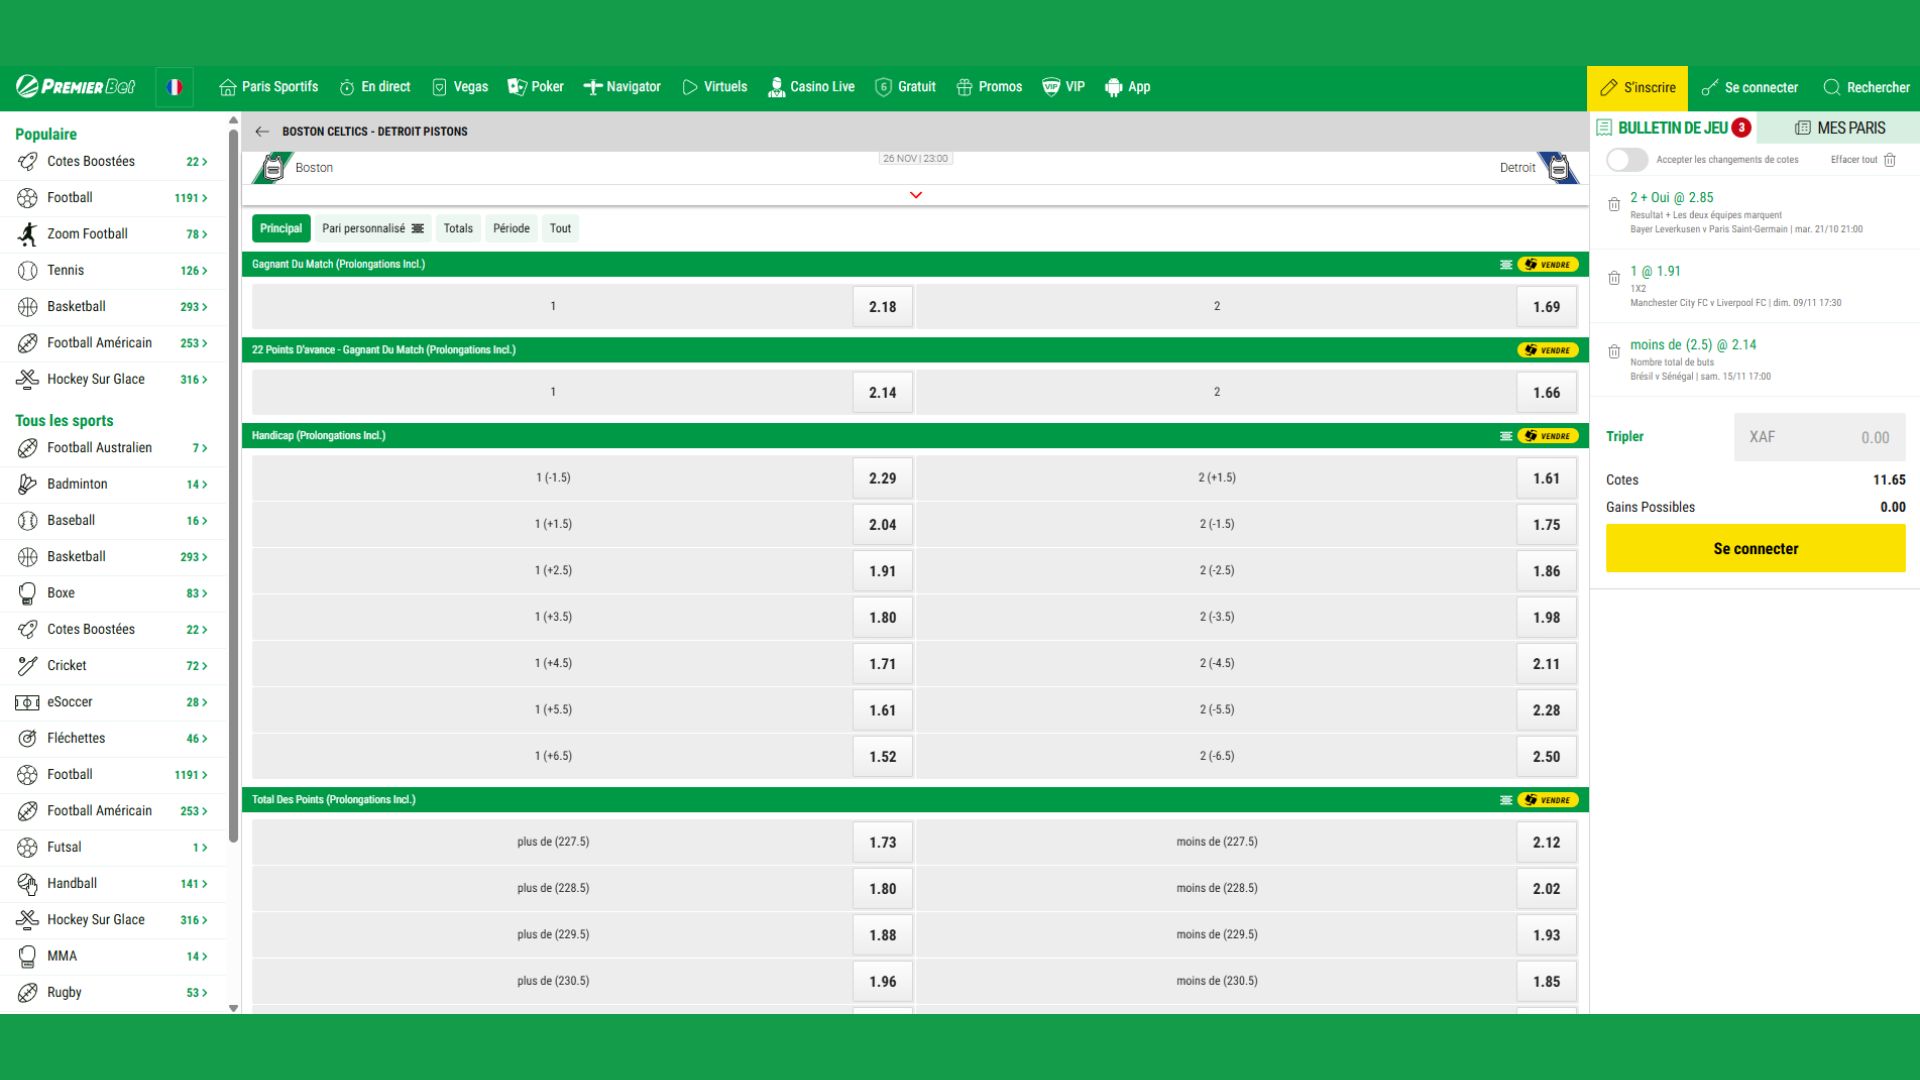Open the Totals tab
1920x1080 pixels.
pyautogui.click(x=458, y=228)
